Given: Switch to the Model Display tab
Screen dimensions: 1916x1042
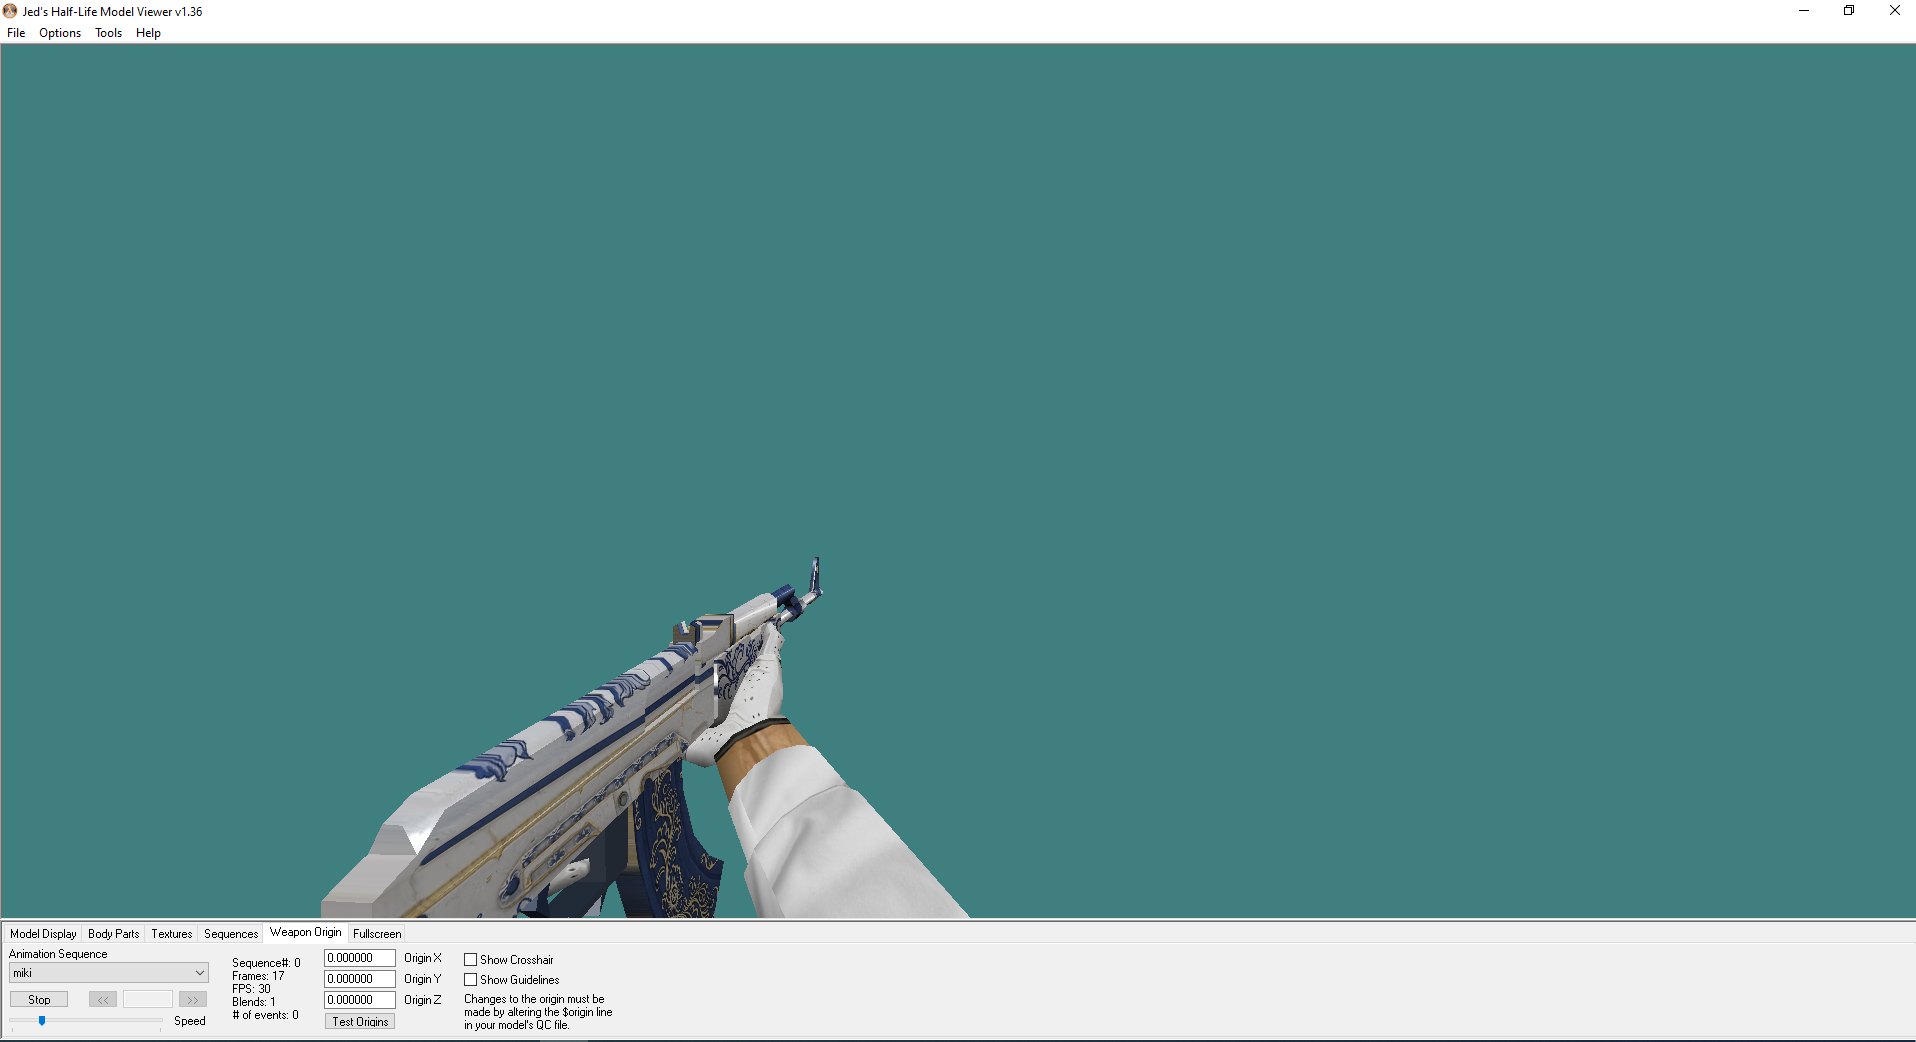Looking at the screenshot, I should (43, 934).
